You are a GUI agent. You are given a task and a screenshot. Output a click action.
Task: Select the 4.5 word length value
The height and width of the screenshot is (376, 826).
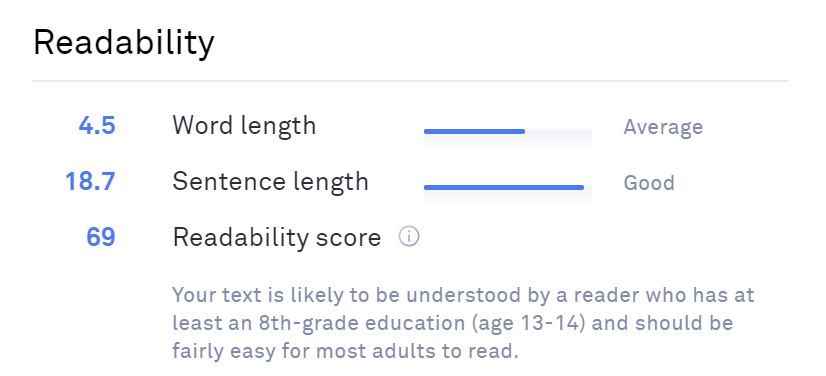click(x=97, y=126)
